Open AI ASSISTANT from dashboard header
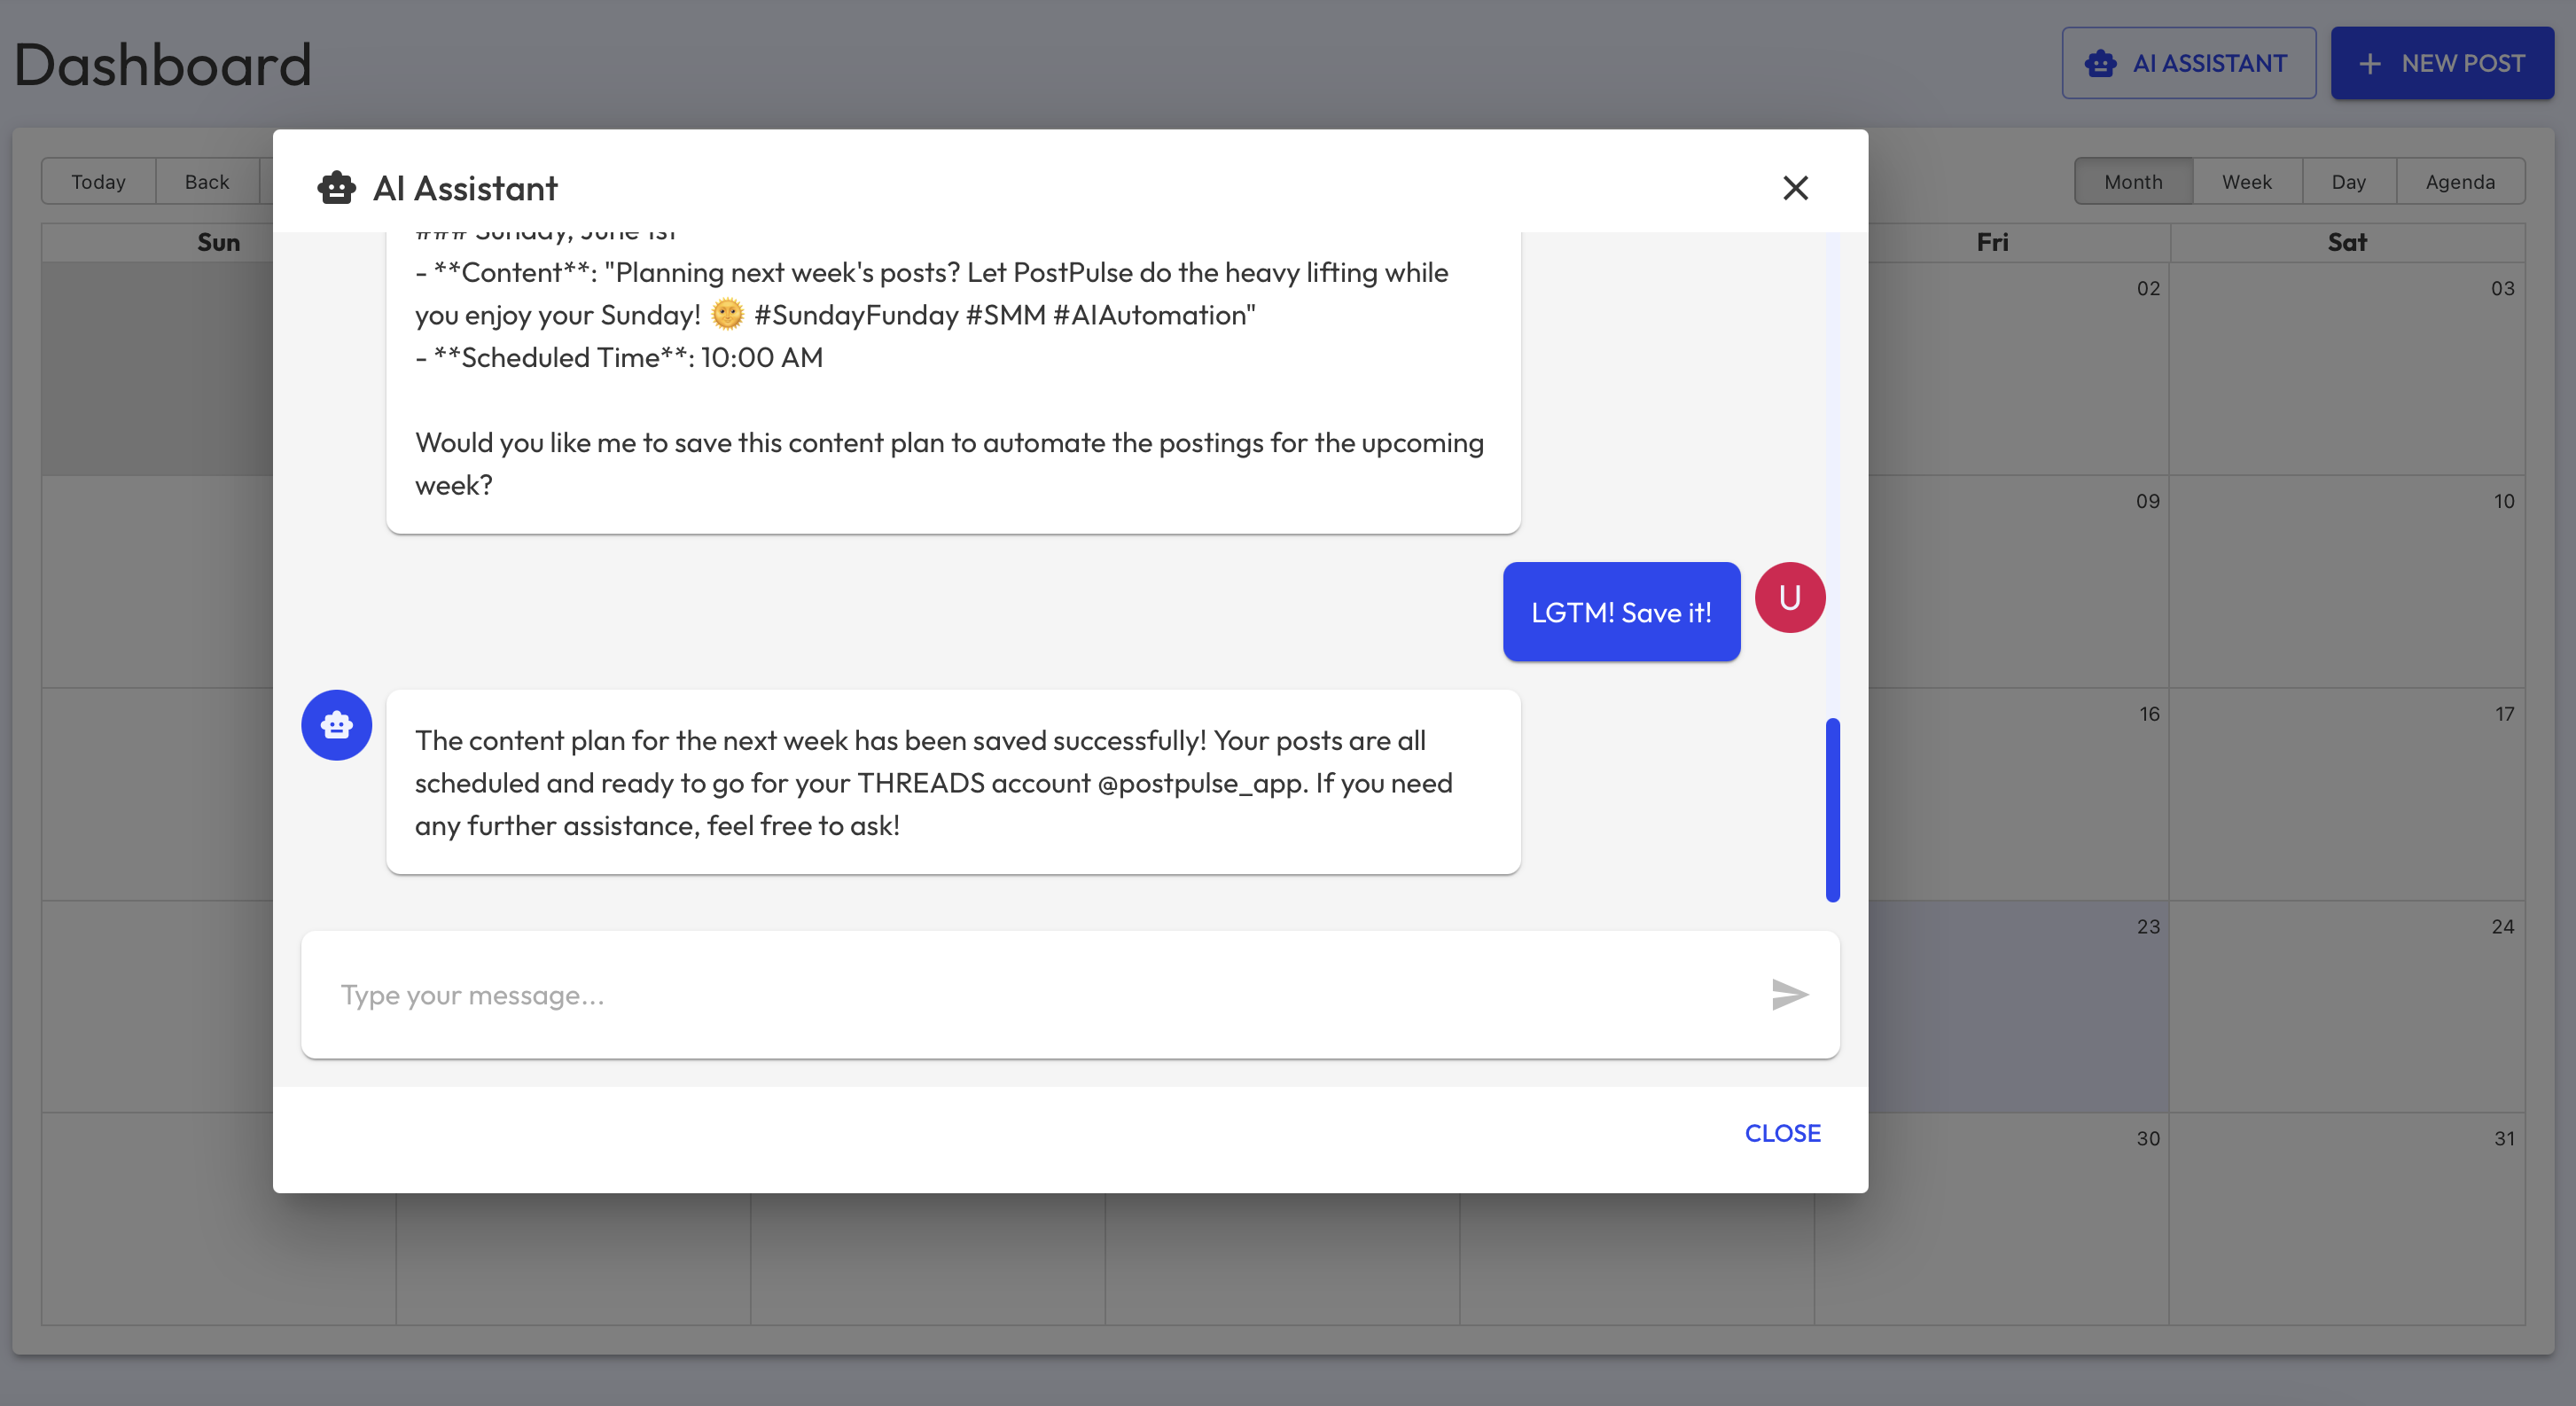 (2188, 63)
